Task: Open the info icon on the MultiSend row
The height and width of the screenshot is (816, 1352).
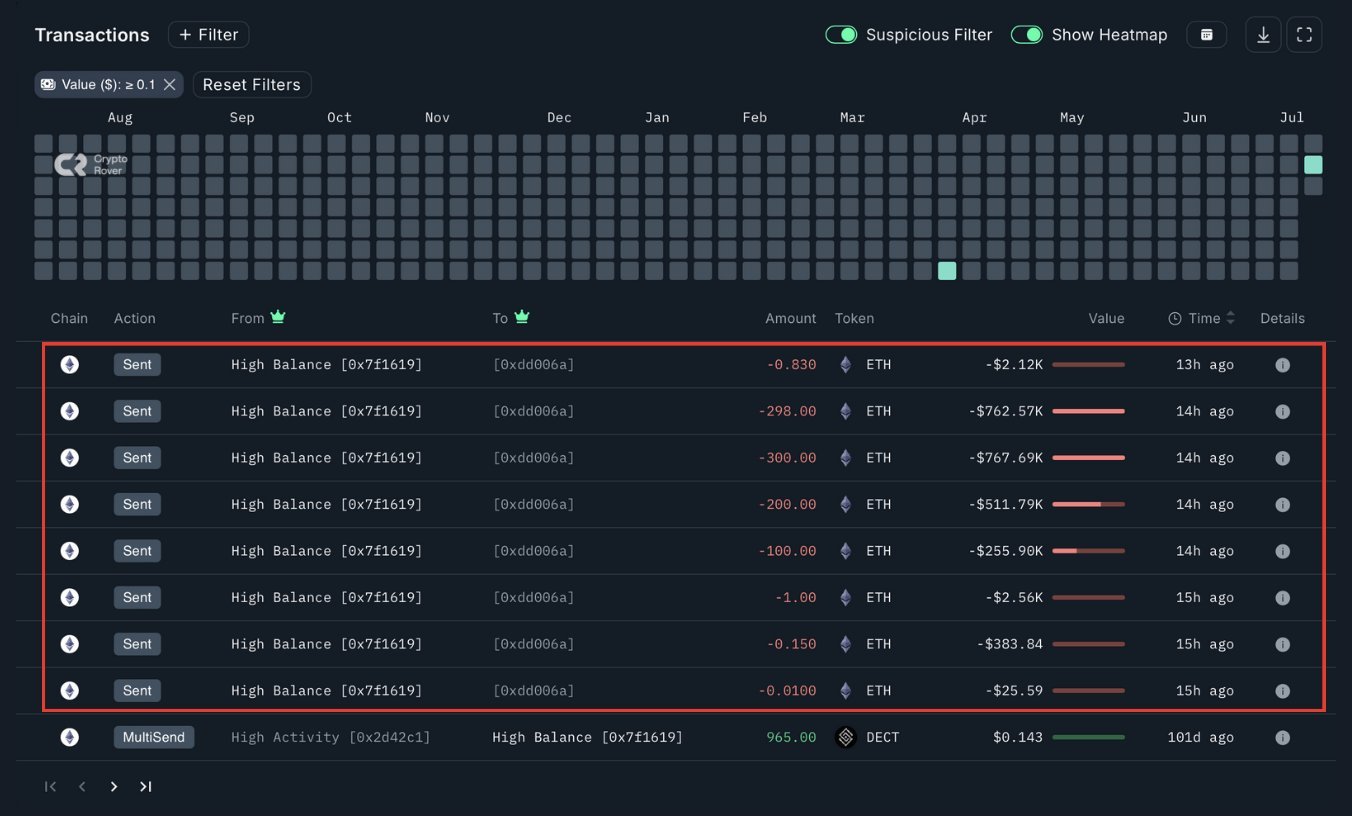Action: pos(1282,737)
